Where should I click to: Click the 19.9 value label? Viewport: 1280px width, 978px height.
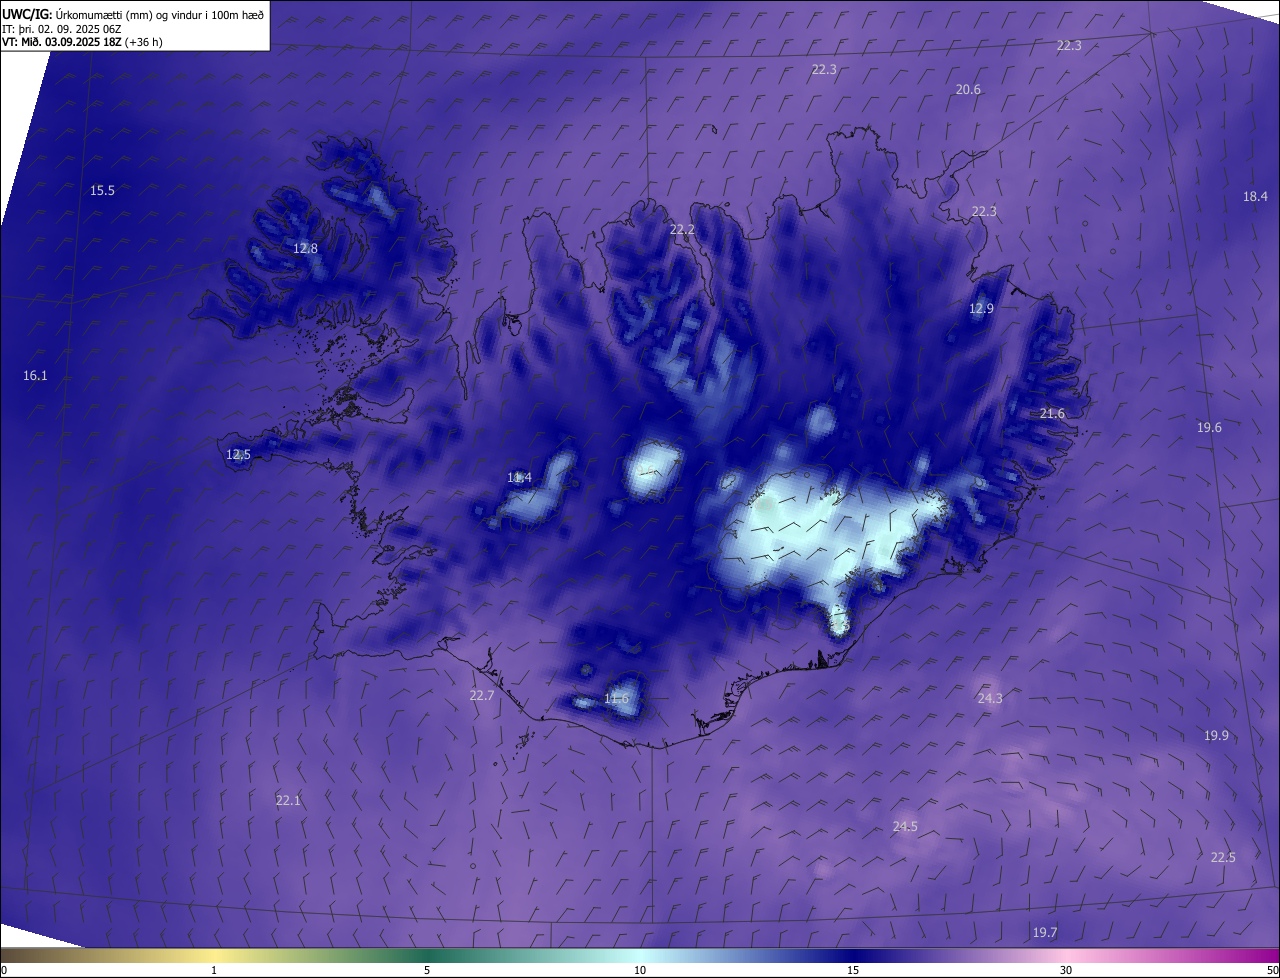1216,736
